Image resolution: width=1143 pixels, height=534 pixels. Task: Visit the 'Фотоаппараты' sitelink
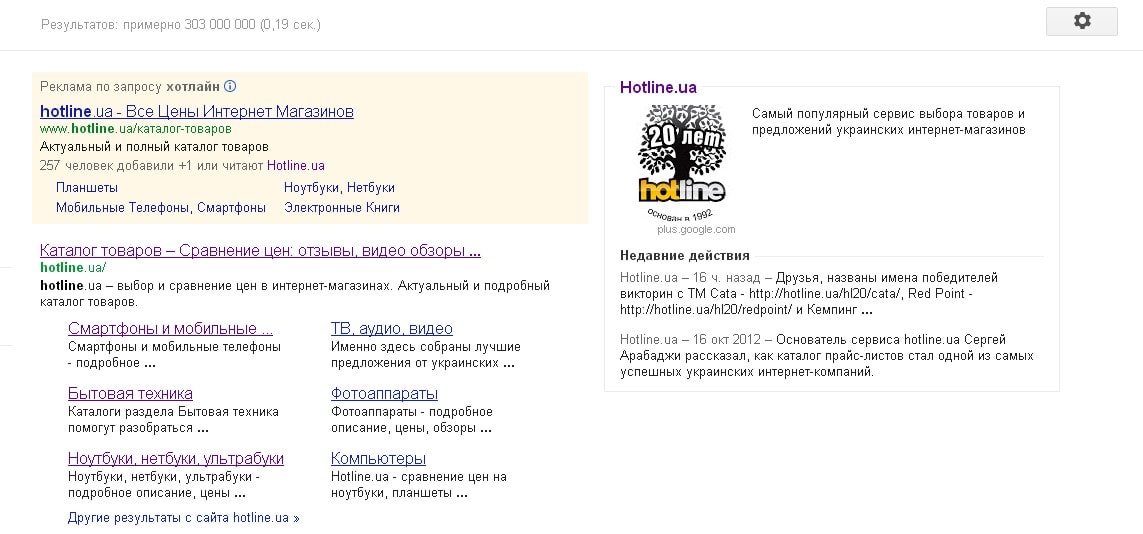point(384,394)
